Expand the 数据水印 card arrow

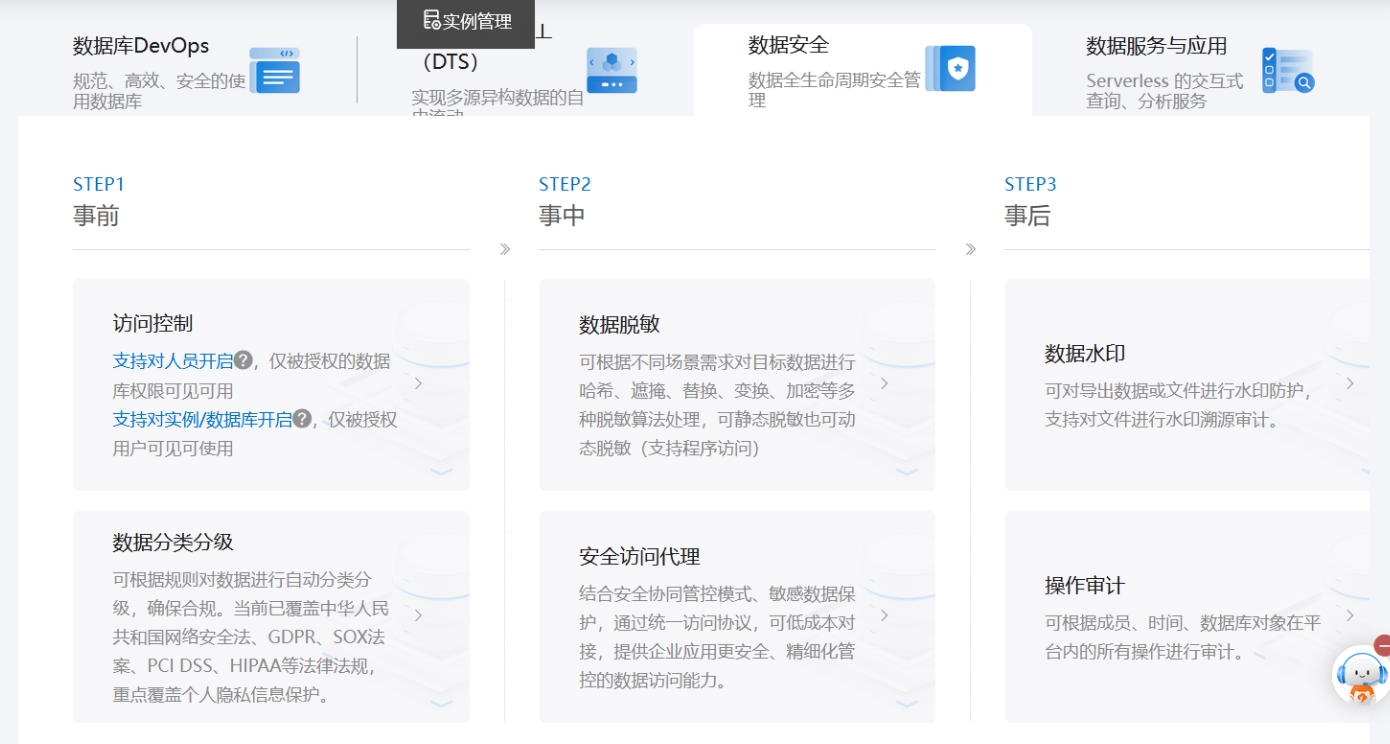pos(1350,383)
